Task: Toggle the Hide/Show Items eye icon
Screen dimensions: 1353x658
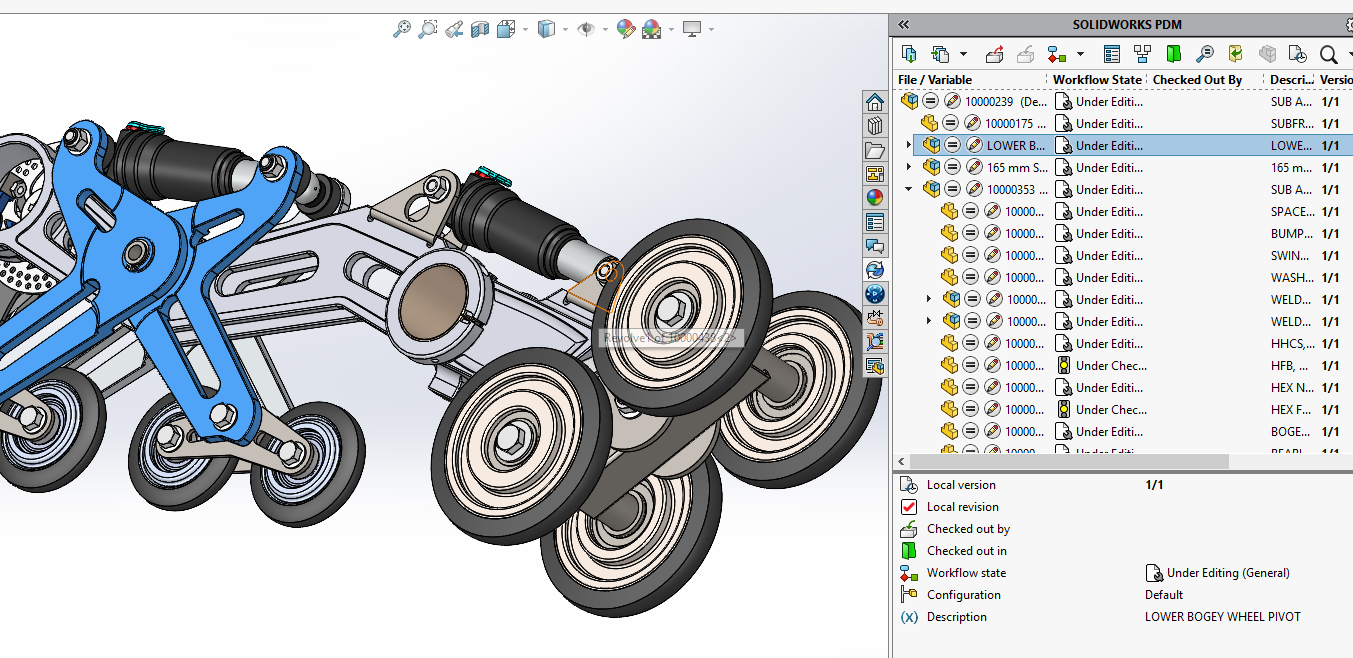Action: [x=587, y=28]
